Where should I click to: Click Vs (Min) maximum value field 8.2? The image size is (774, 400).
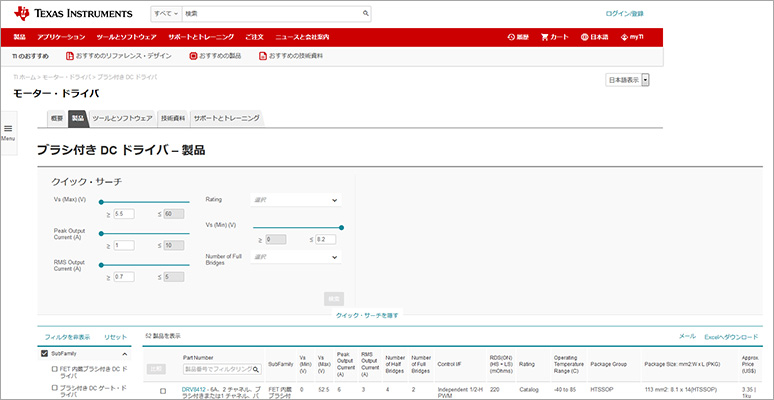click(x=325, y=240)
